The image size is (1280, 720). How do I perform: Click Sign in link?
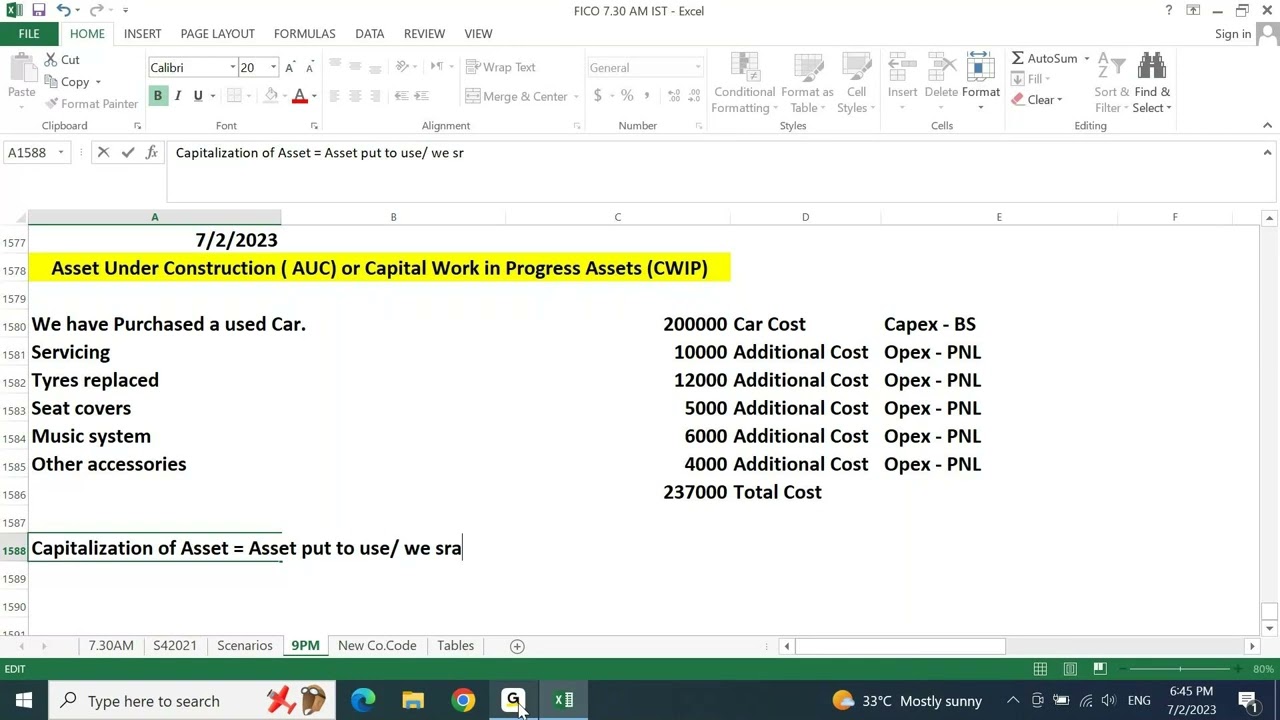point(1233,34)
